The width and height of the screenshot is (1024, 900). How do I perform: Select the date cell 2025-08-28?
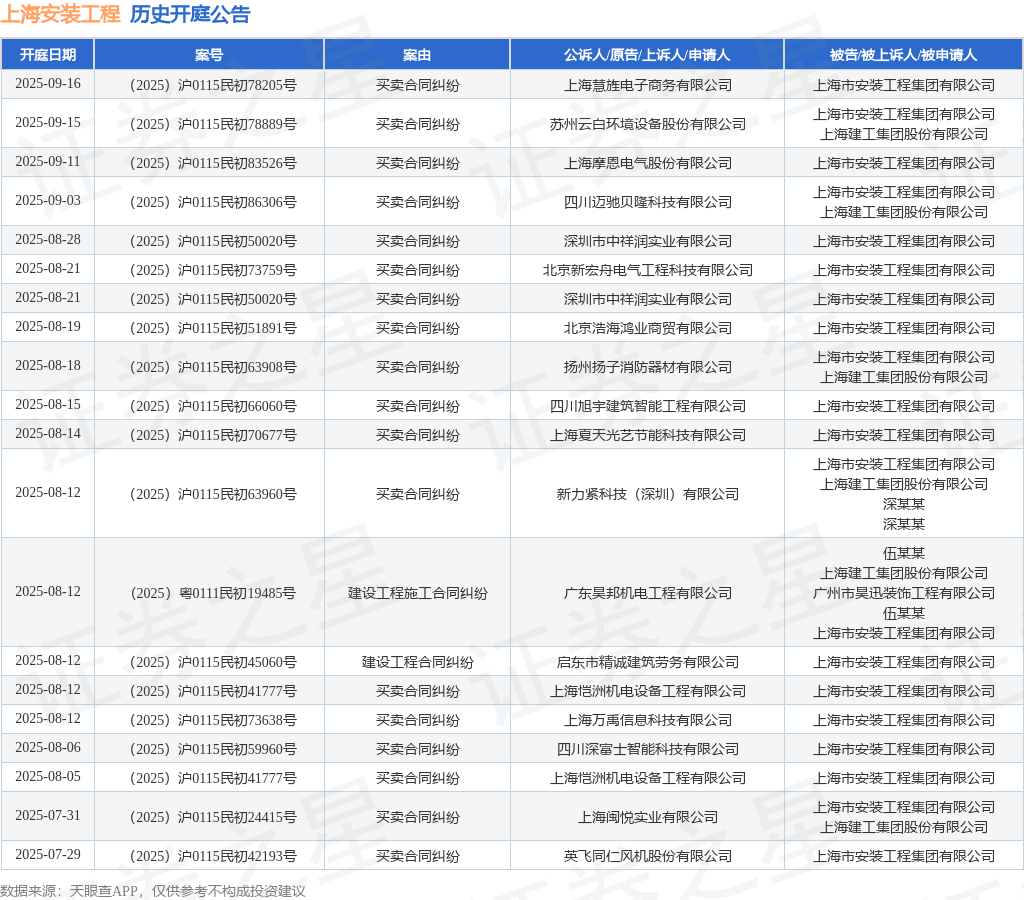click(x=48, y=240)
